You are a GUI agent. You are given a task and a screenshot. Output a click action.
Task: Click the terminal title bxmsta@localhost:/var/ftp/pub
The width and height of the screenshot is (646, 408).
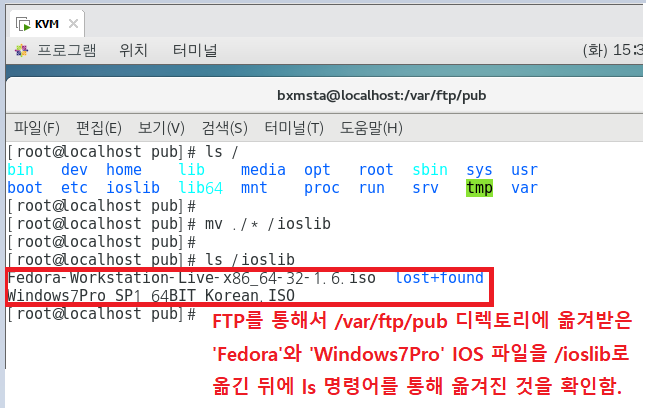[382, 96]
